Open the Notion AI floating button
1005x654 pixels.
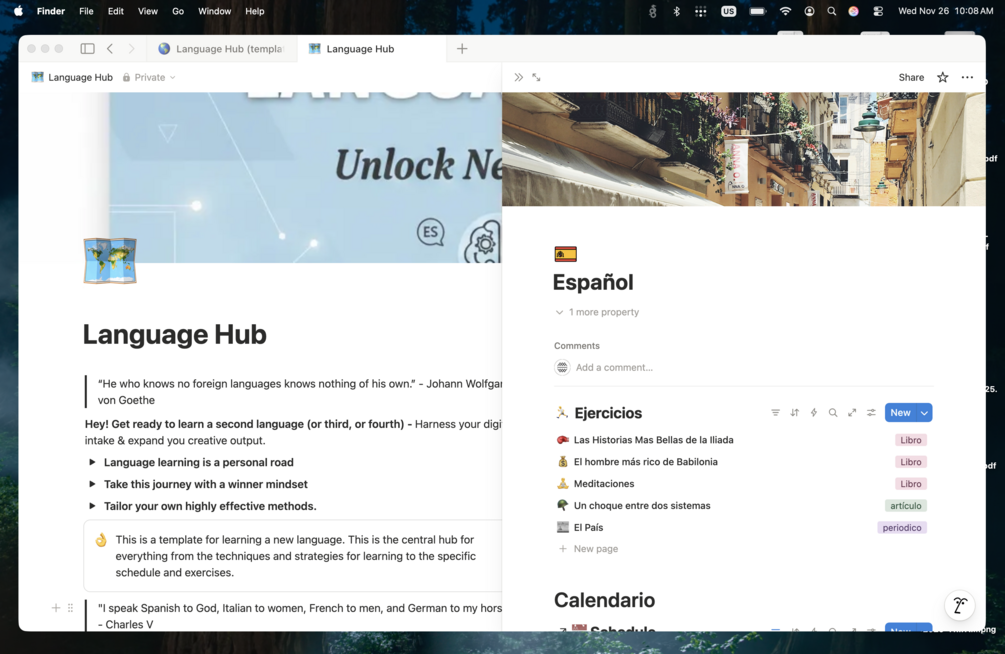click(x=959, y=605)
